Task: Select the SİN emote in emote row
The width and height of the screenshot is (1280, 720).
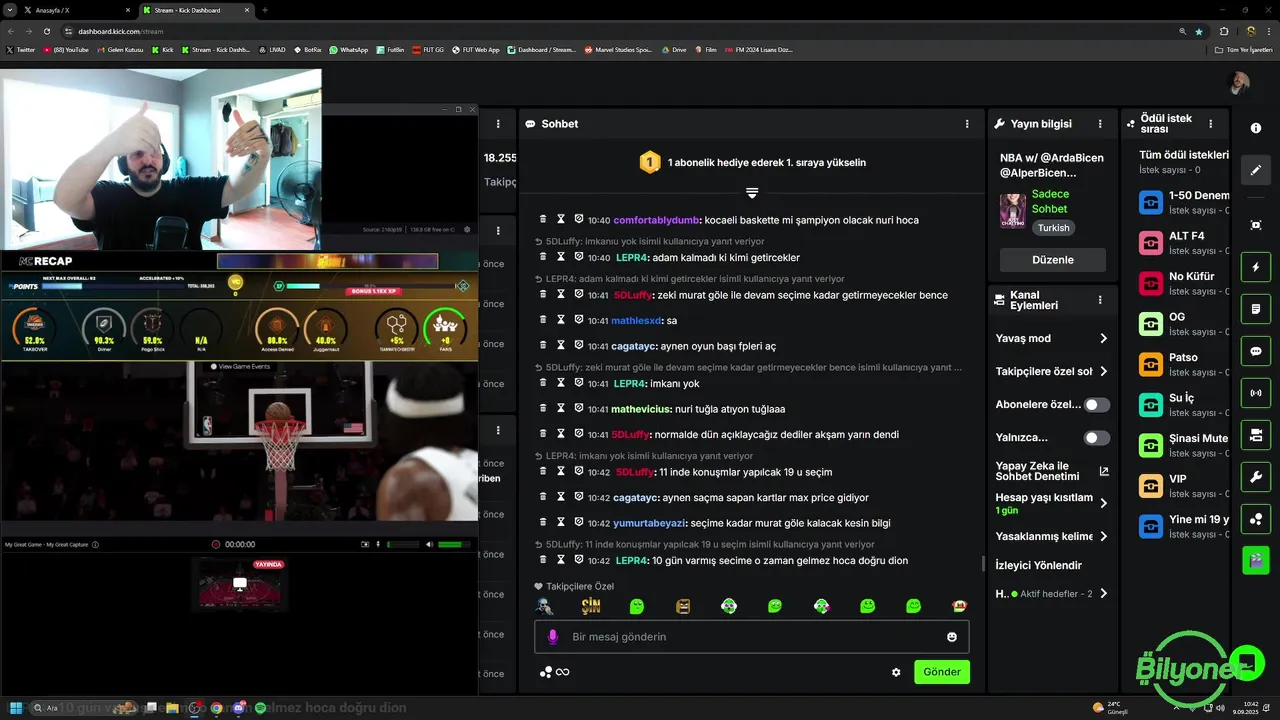Action: tap(591, 606)
